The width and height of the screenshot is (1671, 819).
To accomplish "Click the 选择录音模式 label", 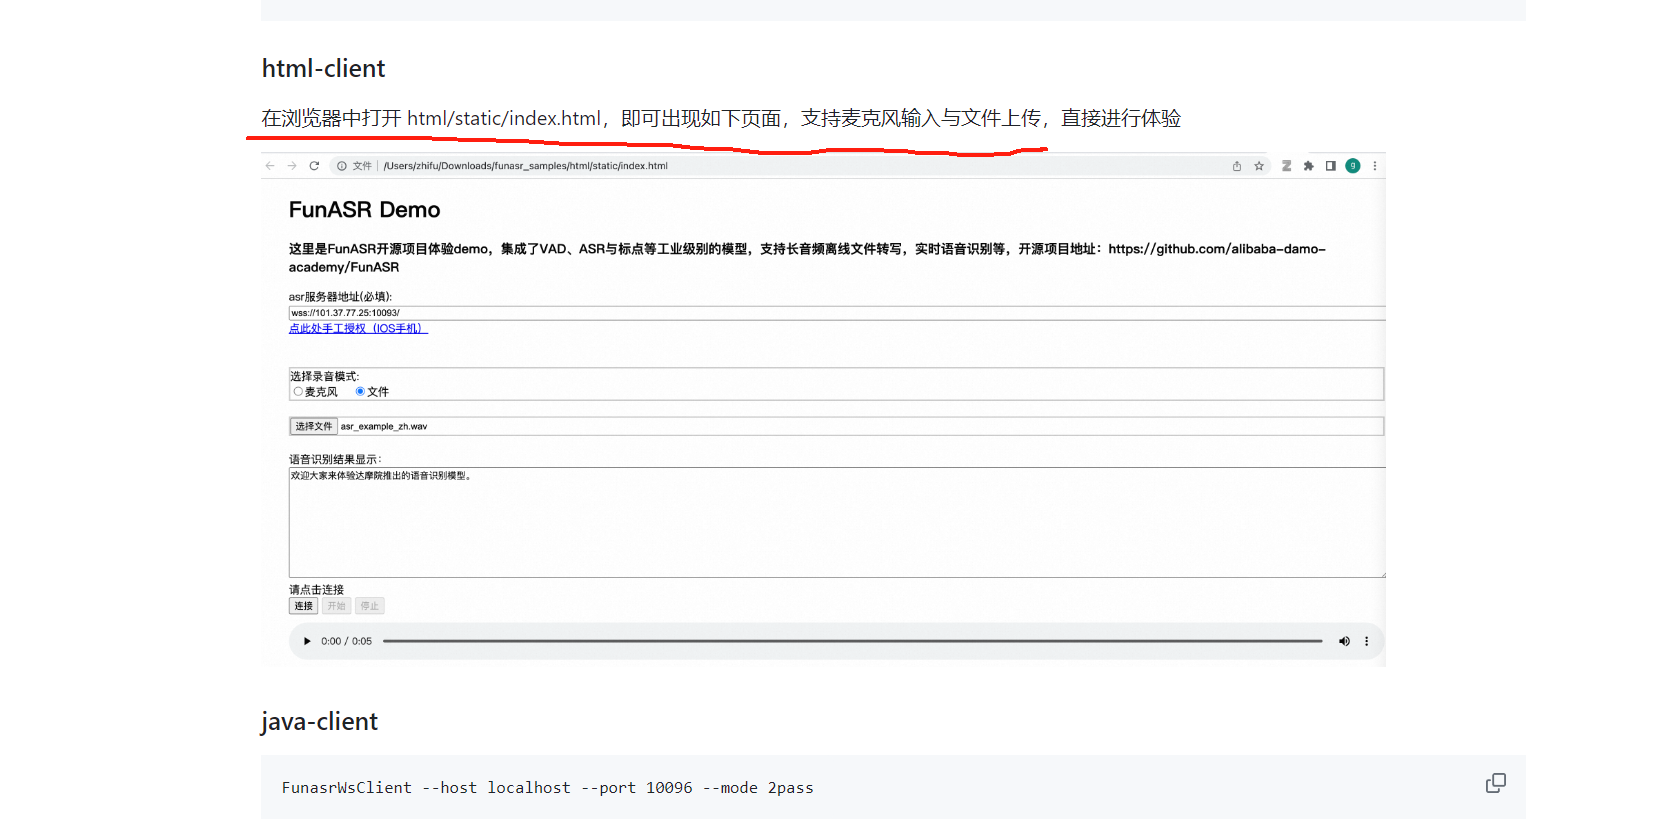I will click(x=325, y=376).
